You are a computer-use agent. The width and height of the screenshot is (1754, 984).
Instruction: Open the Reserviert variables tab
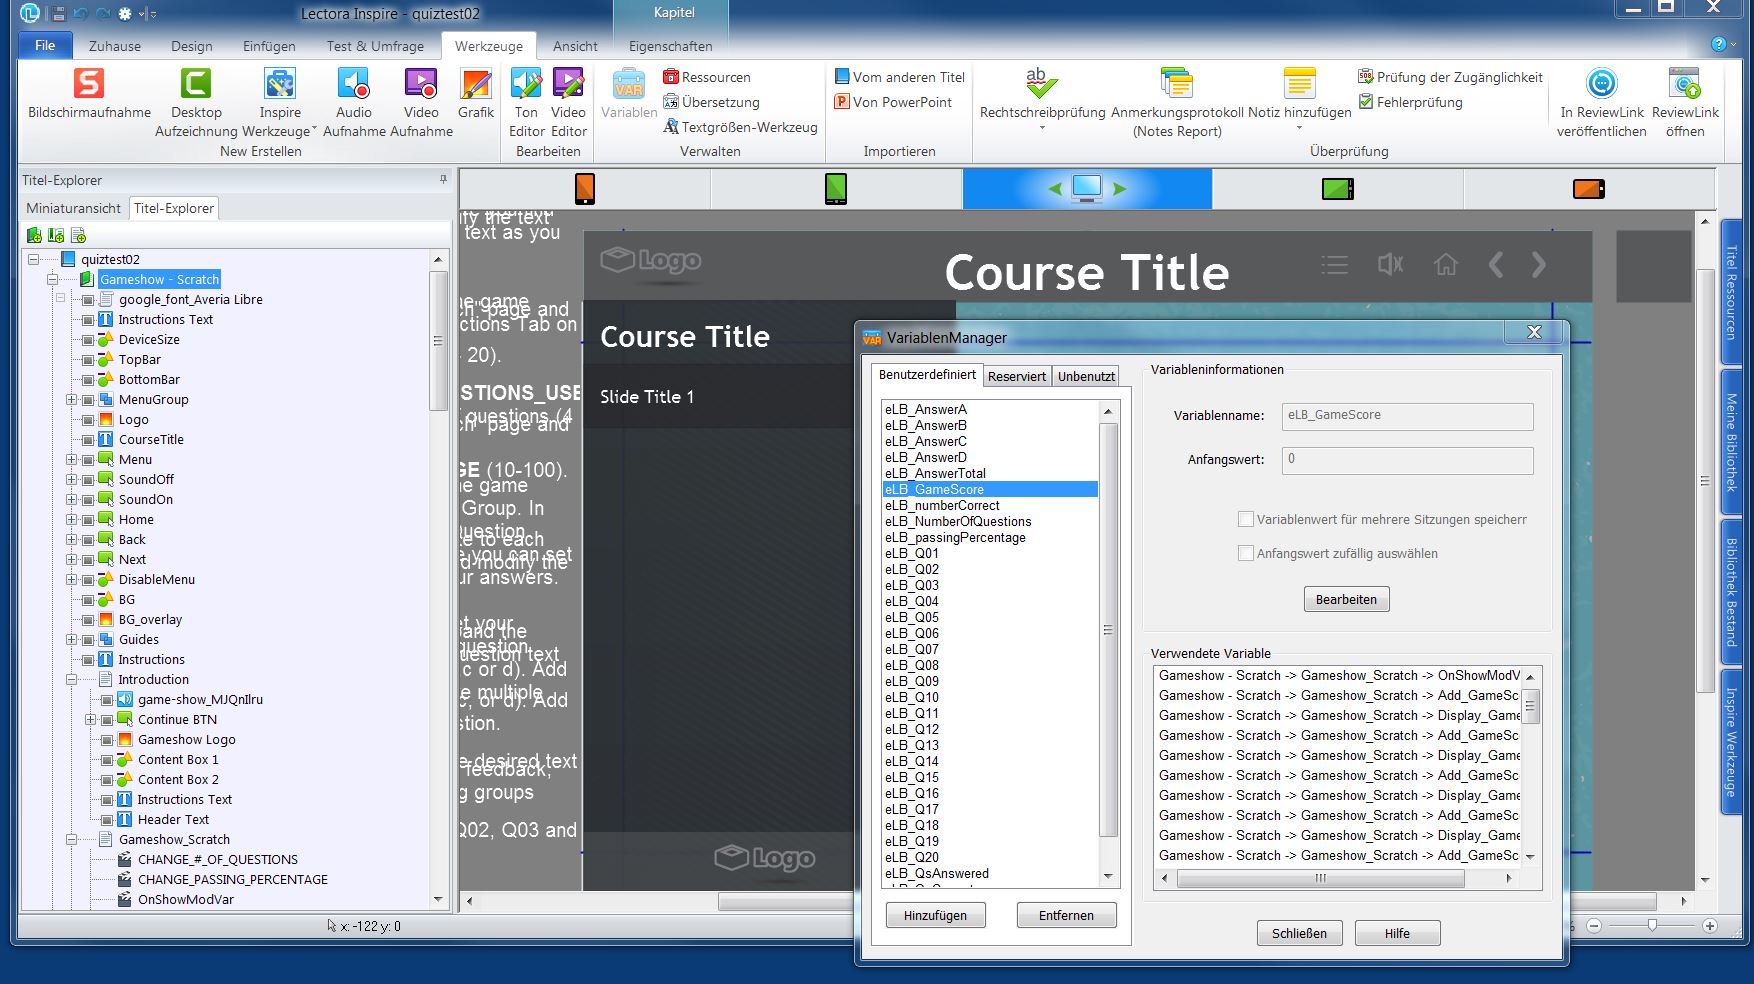1017,376
